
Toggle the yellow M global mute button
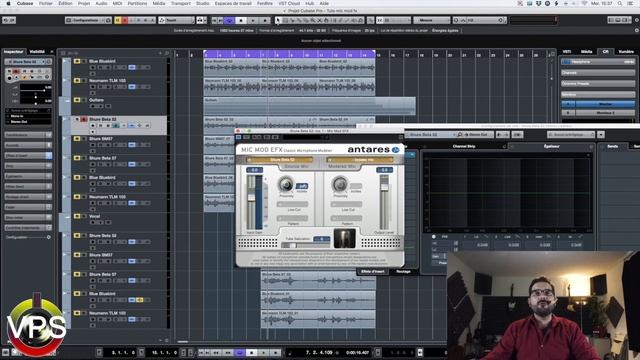pos(118,20)
